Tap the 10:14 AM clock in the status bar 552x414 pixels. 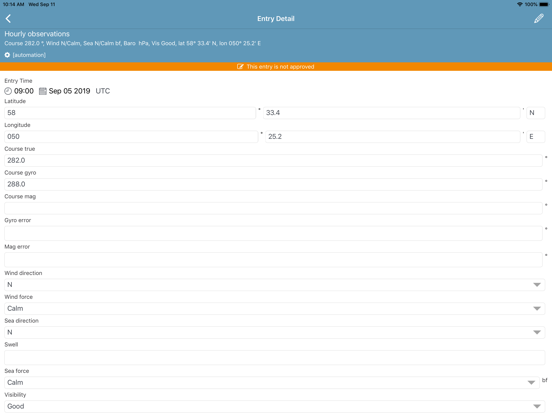13,4
